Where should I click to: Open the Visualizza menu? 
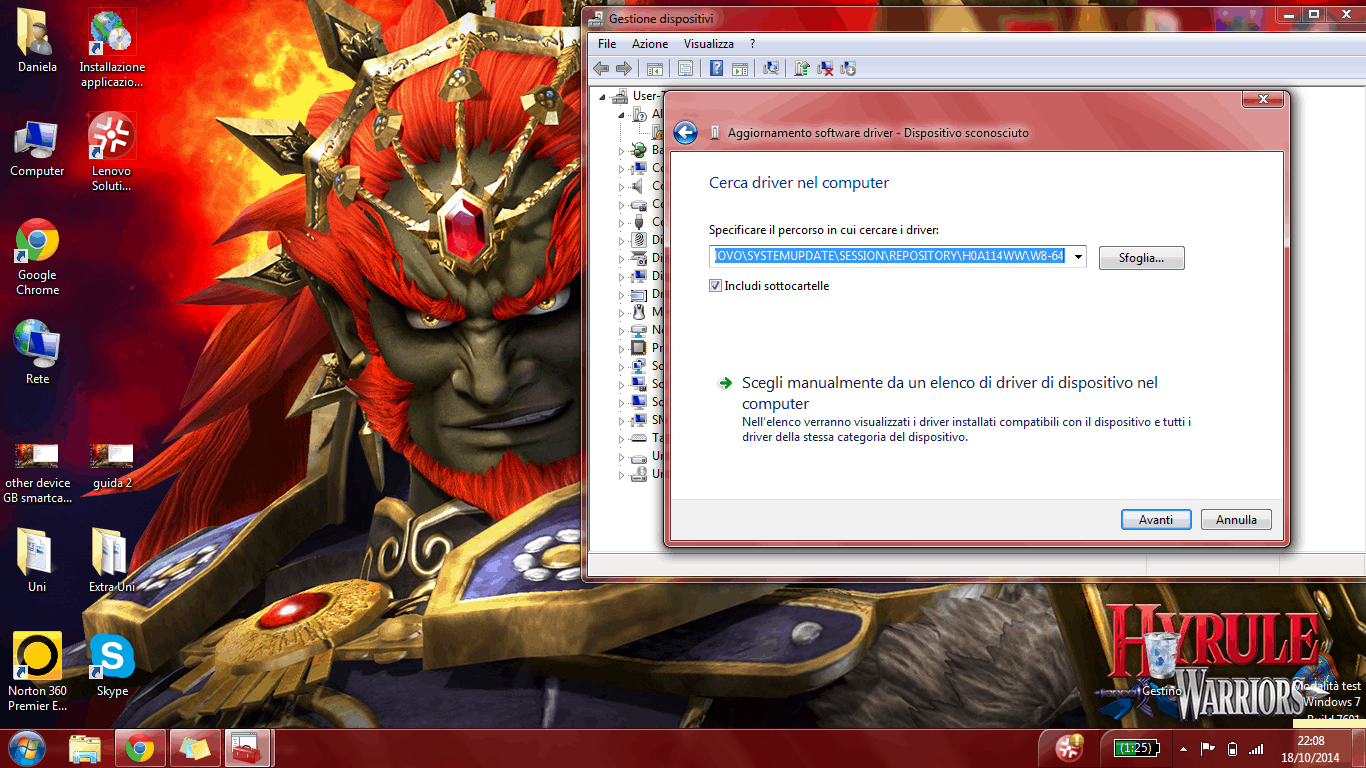click(708, 44)
